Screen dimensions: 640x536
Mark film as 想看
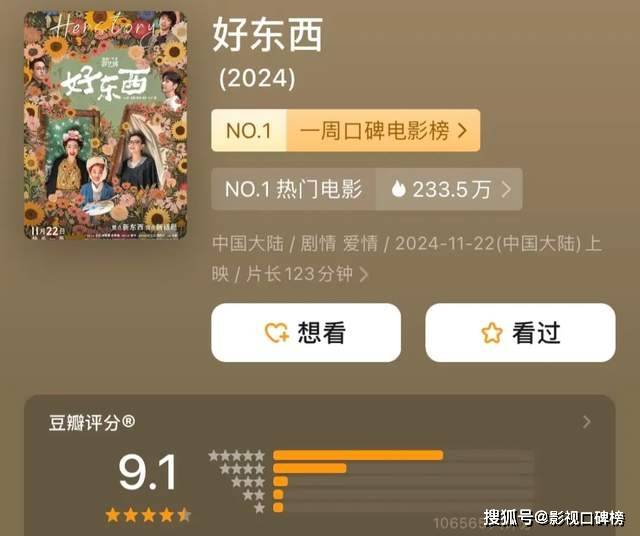click(x=306, y=332)
